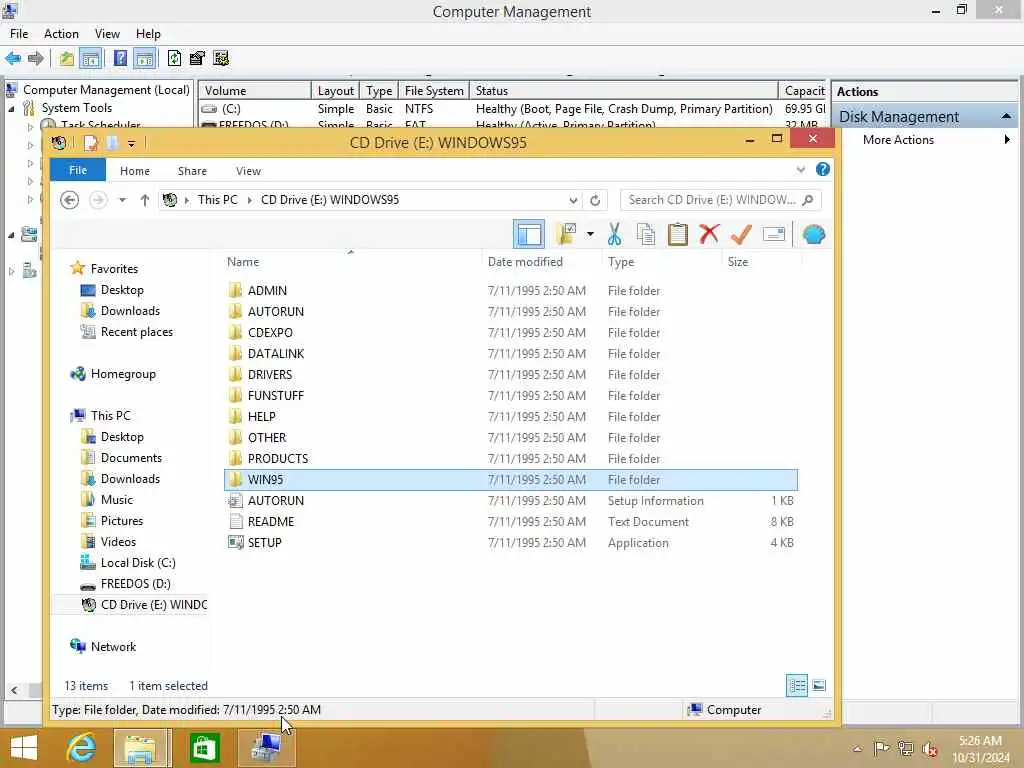Select the DRIVERS folder
1024x768 pixels.
pyautogui.click(x=270, y=374)
